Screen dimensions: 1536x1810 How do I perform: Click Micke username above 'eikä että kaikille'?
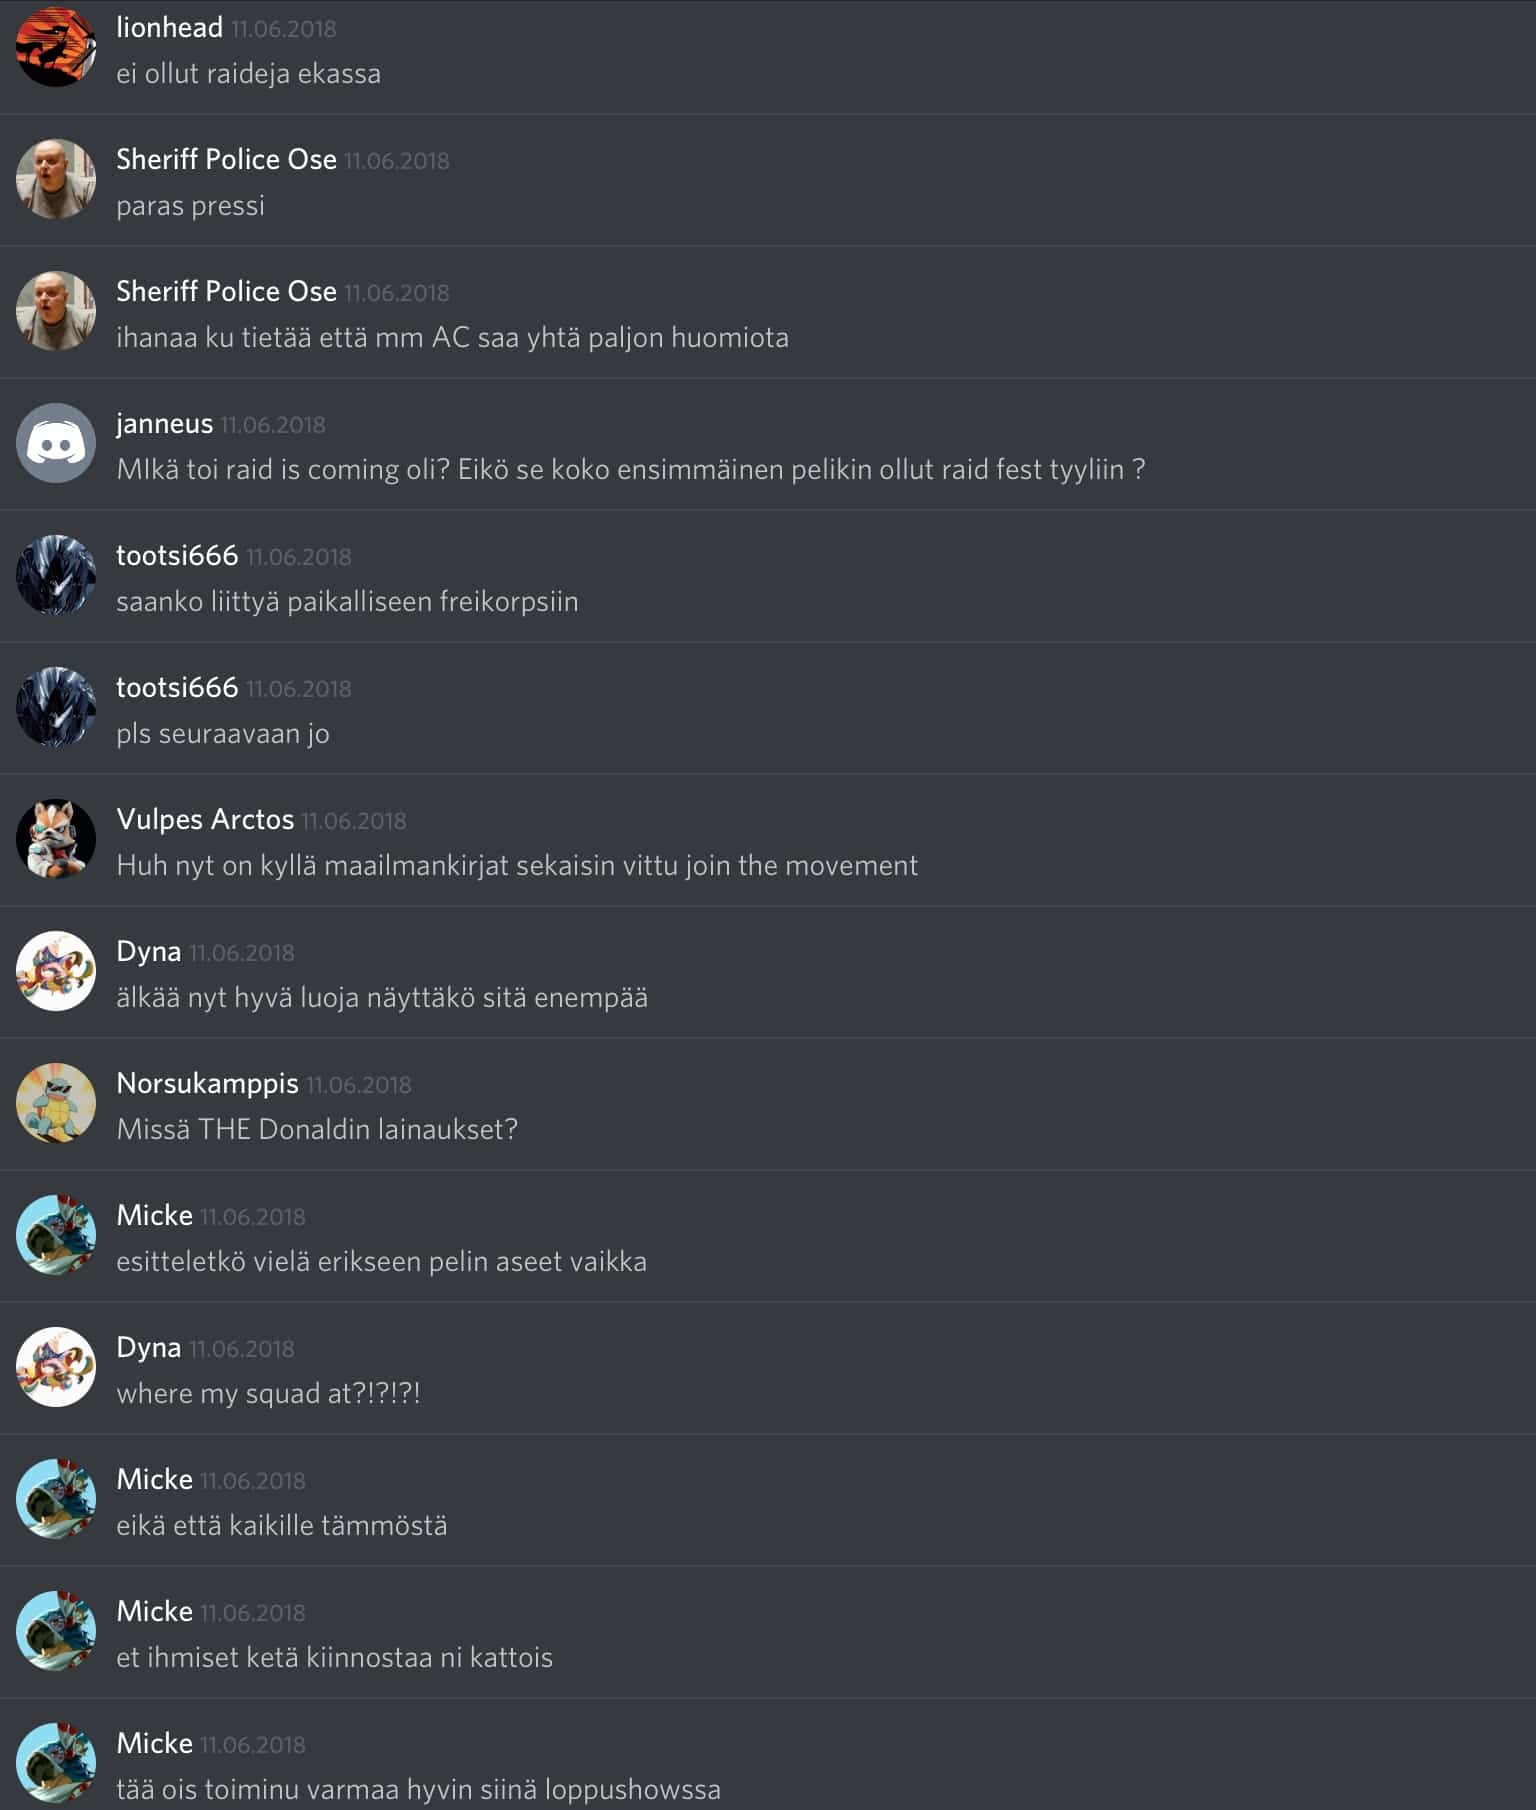[154, 1479]
